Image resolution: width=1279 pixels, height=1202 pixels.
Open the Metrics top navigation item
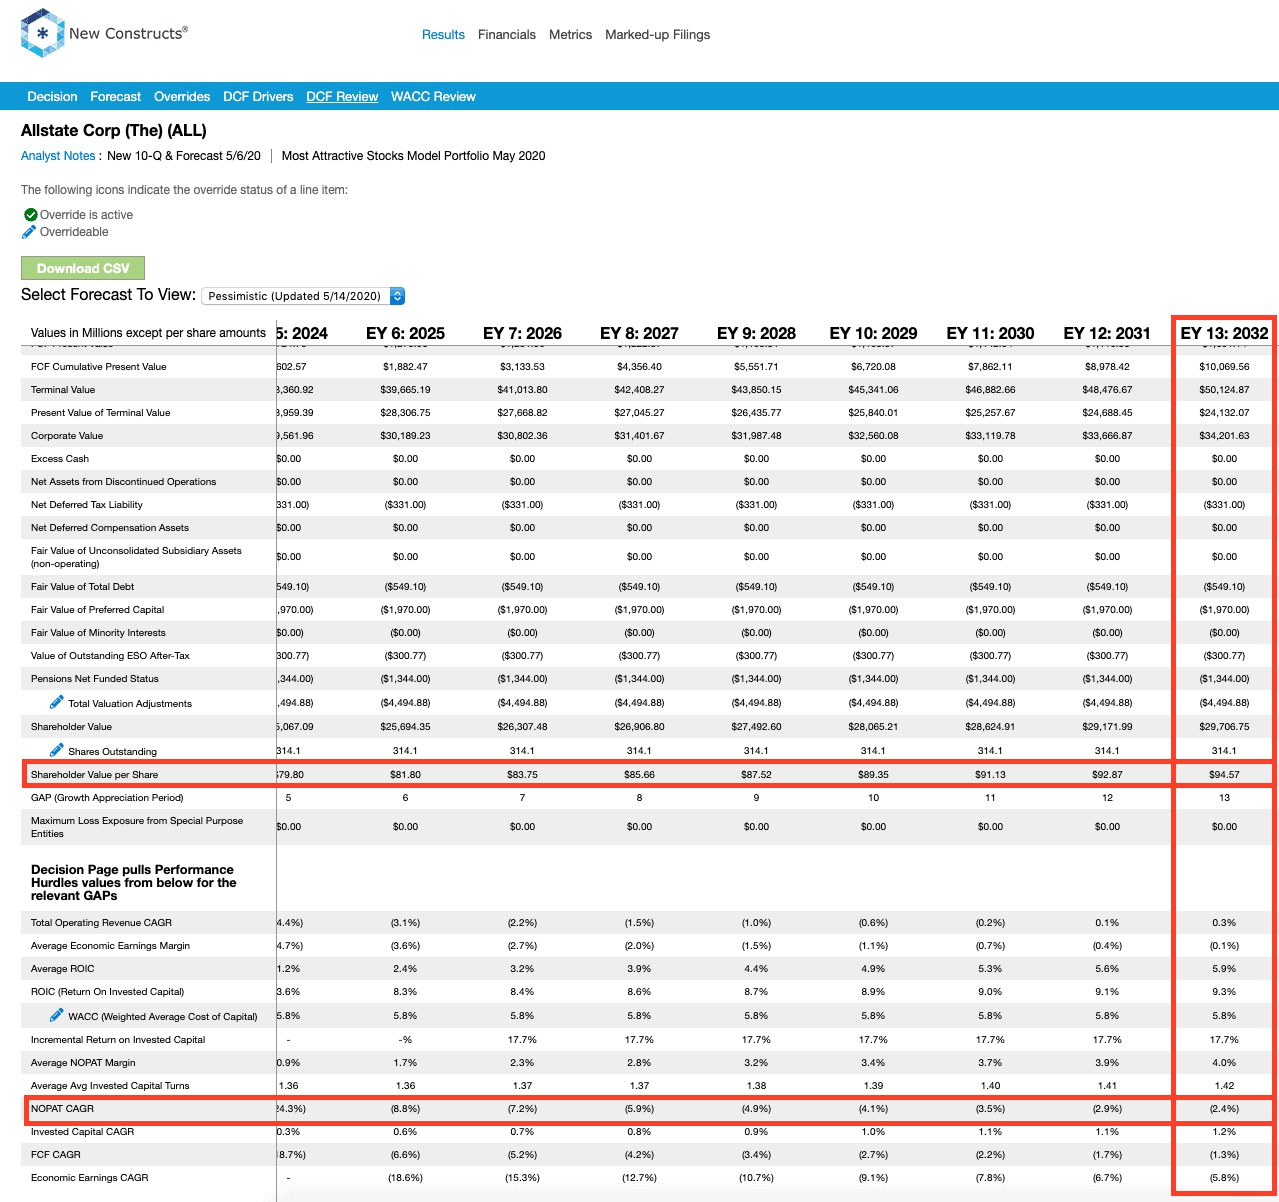pos(571,35)
